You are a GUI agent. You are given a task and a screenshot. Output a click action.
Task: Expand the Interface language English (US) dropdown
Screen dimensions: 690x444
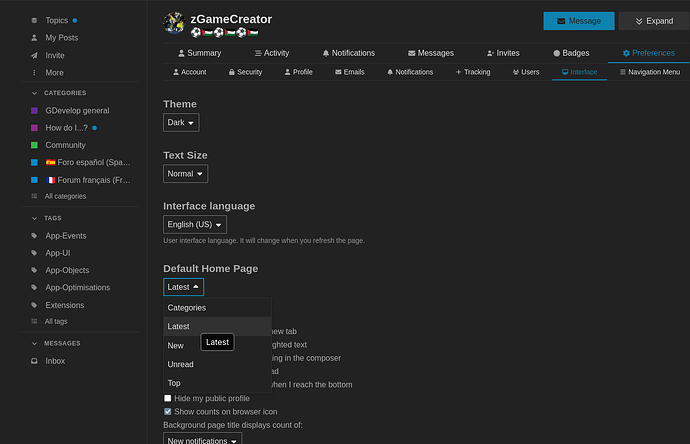tap(195, 225)
